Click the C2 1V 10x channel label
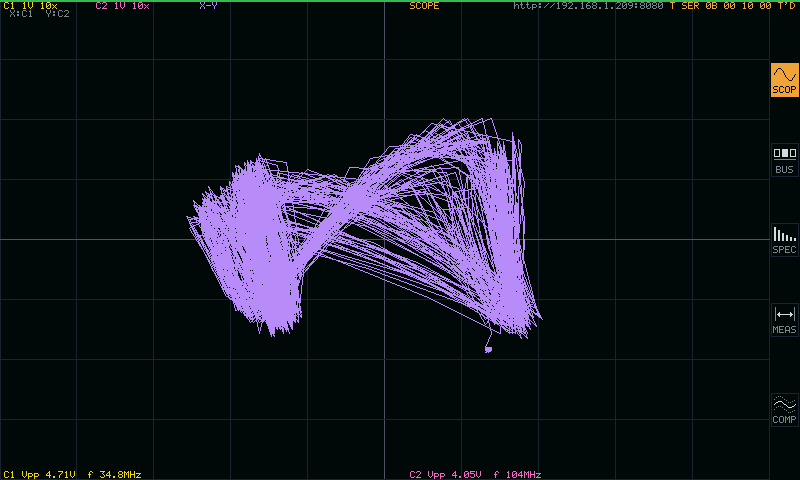Screen dimensions: 800x480 click(122, 6)
